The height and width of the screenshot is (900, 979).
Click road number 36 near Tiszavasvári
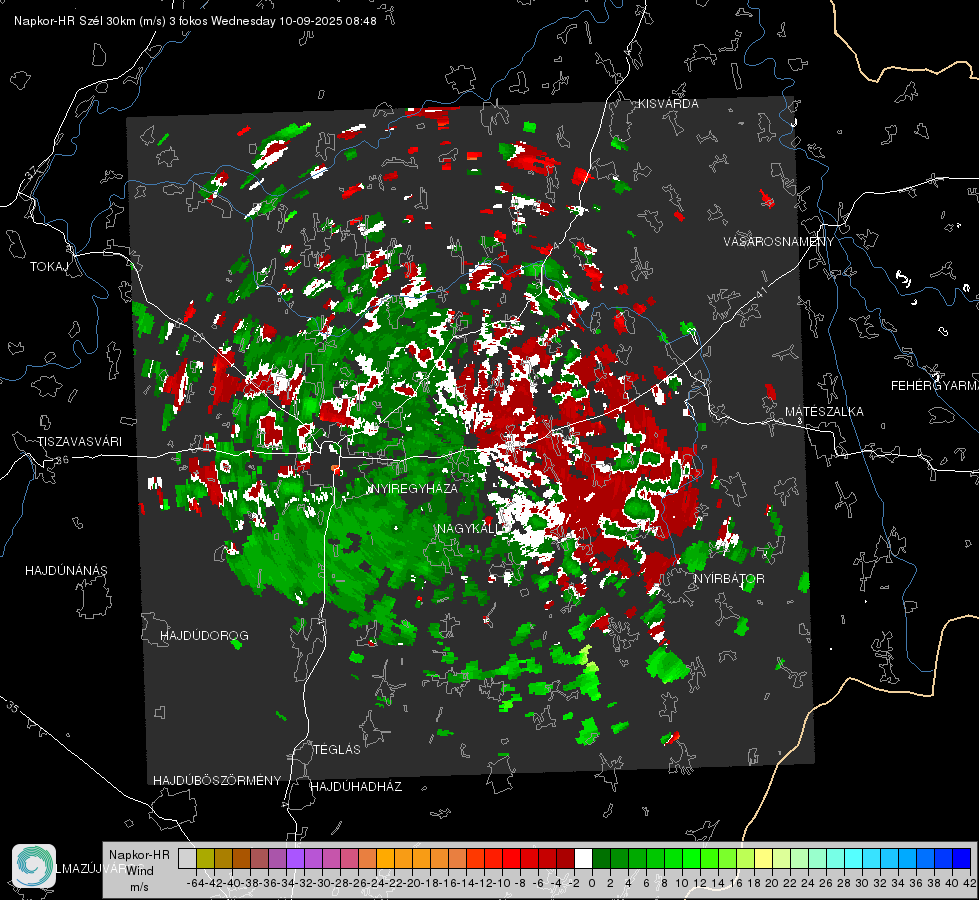[x=62, y=460]
